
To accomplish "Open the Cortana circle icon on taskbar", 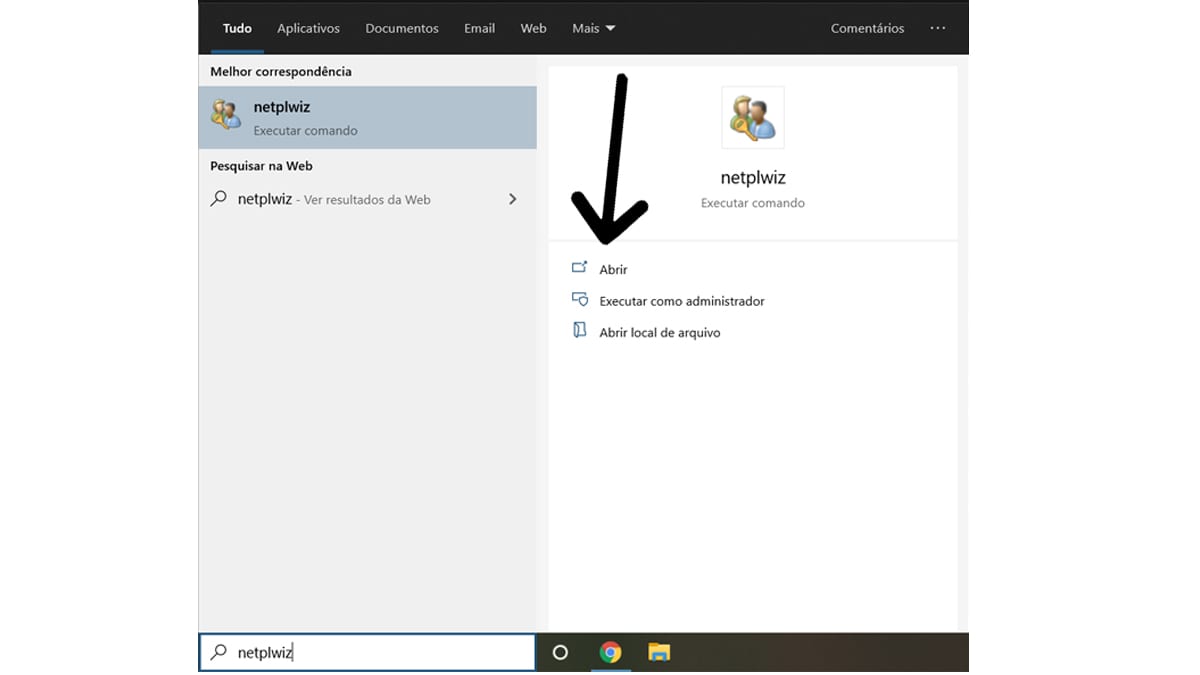I will pyautogui.click(x=560, y=652).
